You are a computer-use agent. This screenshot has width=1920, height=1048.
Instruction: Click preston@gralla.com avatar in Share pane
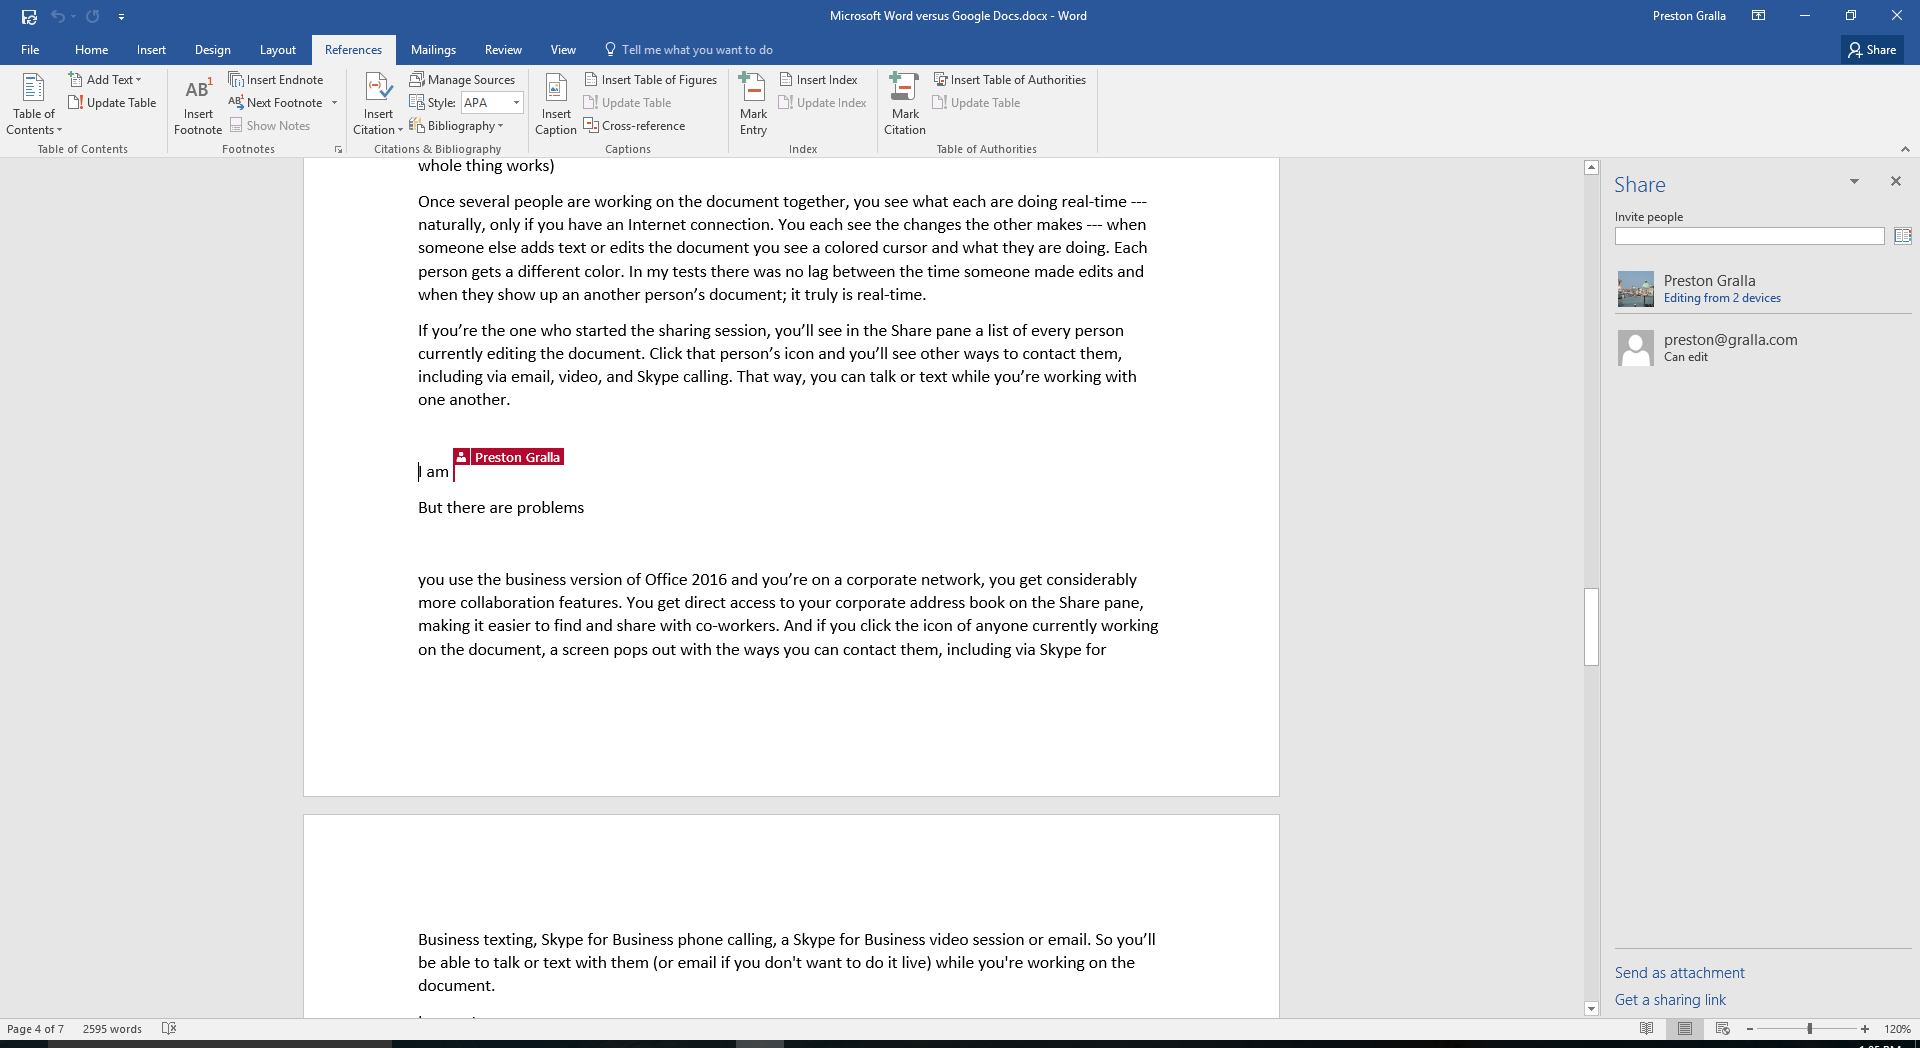click(x=1635, y=347)
